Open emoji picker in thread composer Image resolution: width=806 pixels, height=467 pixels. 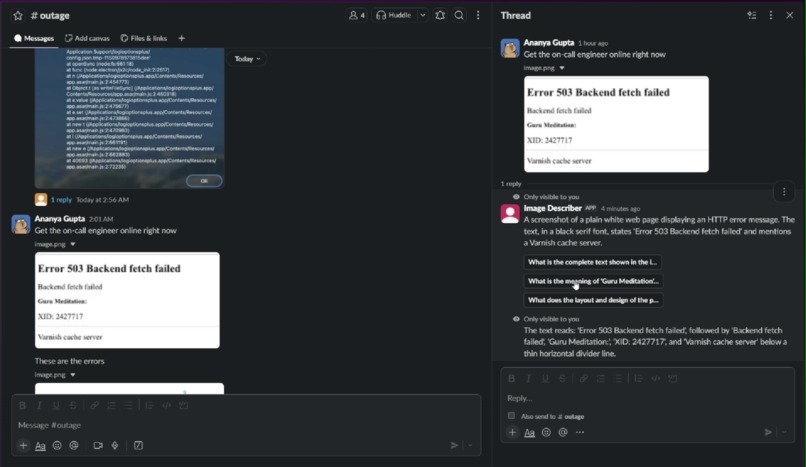[x=546, y=433]
